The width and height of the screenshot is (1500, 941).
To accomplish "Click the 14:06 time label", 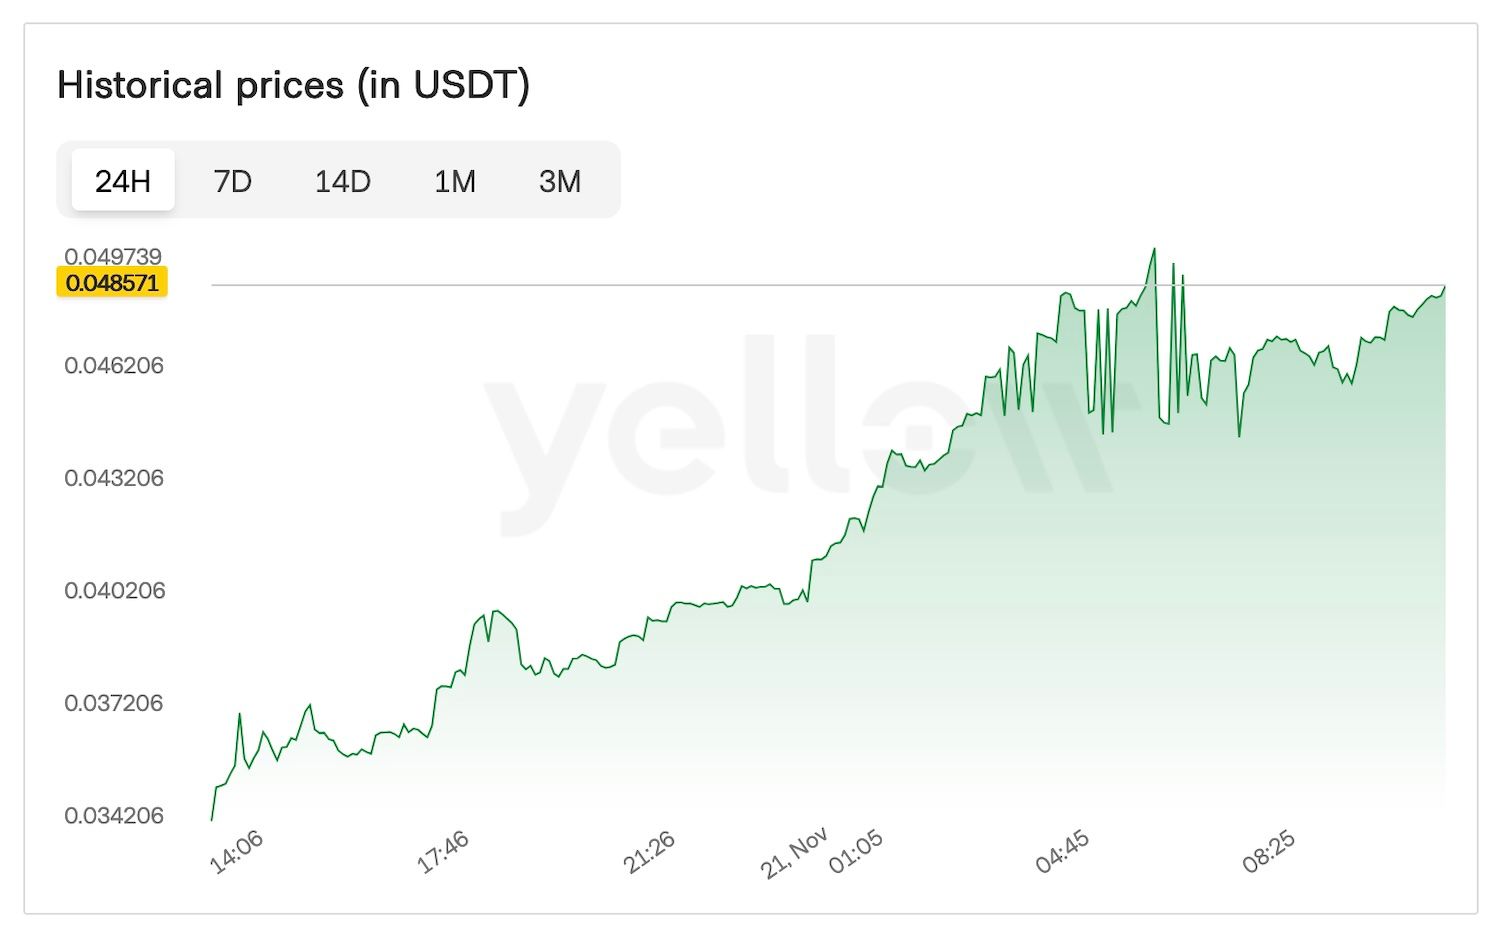I will 236,853.
